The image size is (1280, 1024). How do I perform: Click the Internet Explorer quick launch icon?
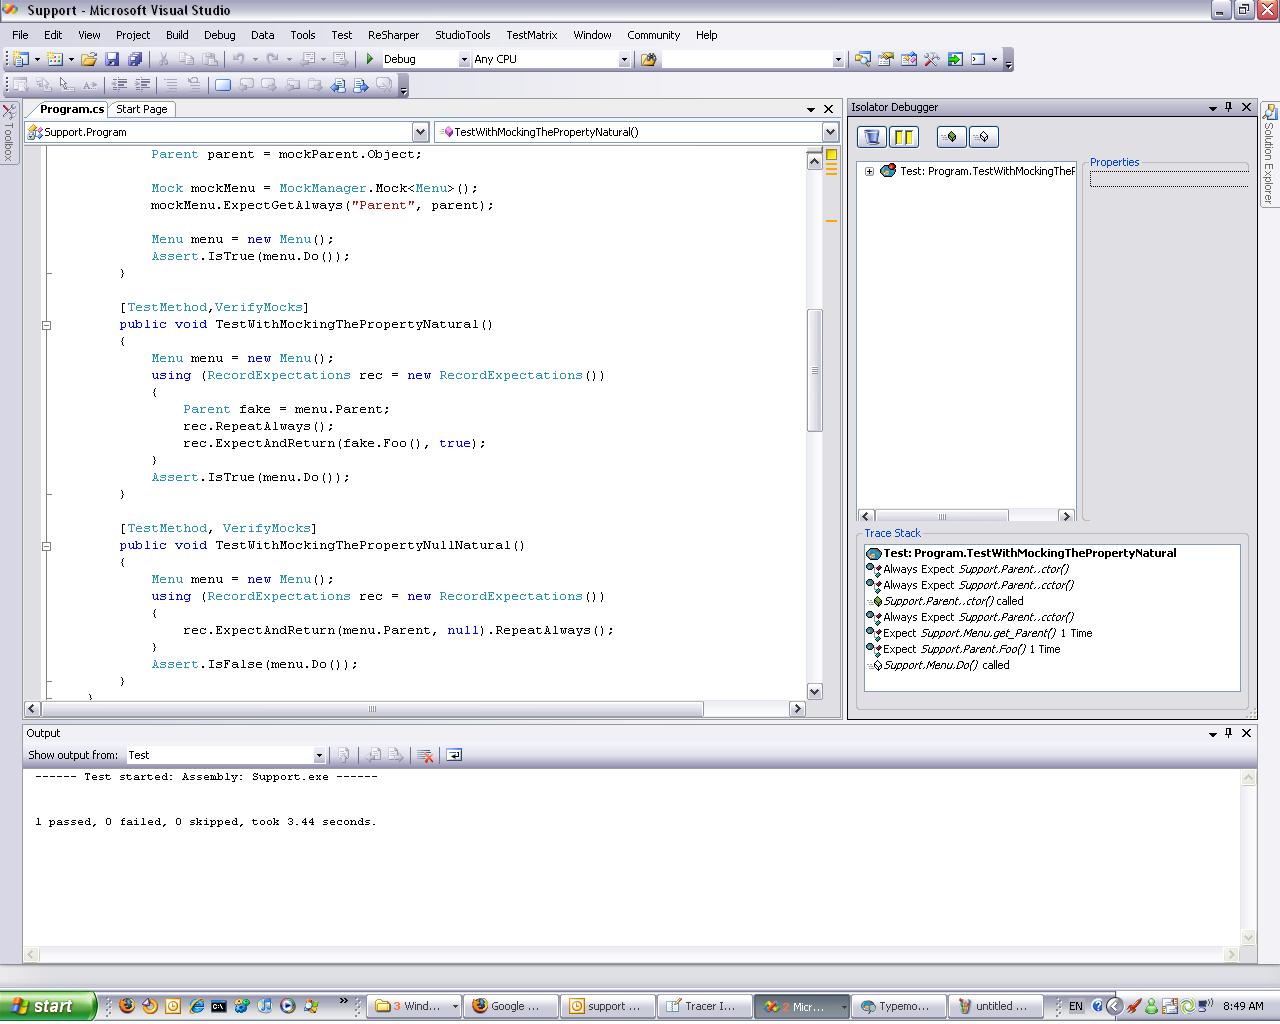point(196,1006)
